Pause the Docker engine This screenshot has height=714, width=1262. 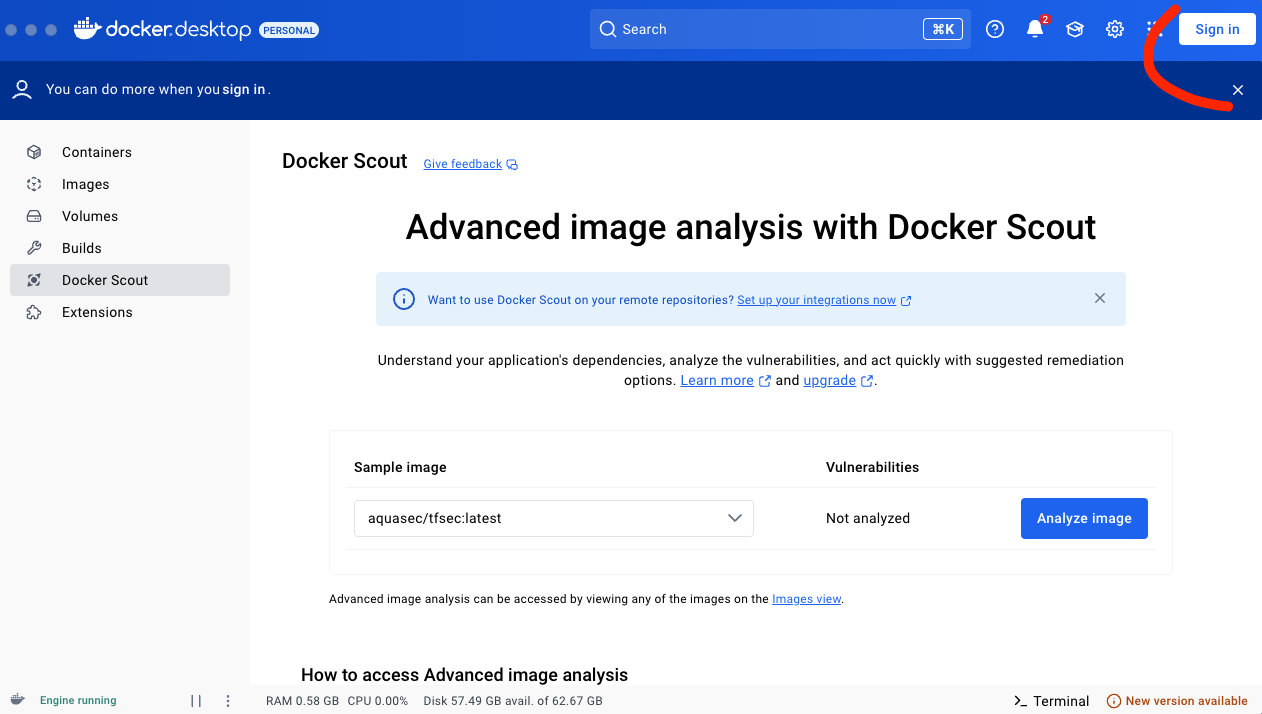tap(196, 701)
